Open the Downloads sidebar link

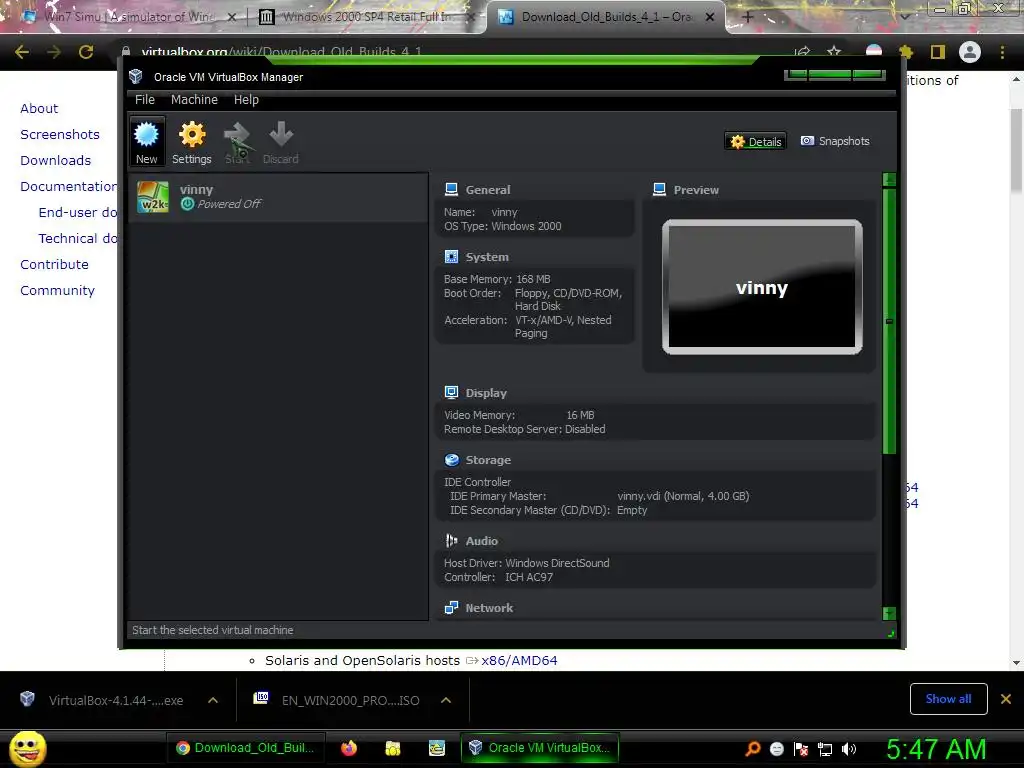pyautogui.click(x=56, y=161)
